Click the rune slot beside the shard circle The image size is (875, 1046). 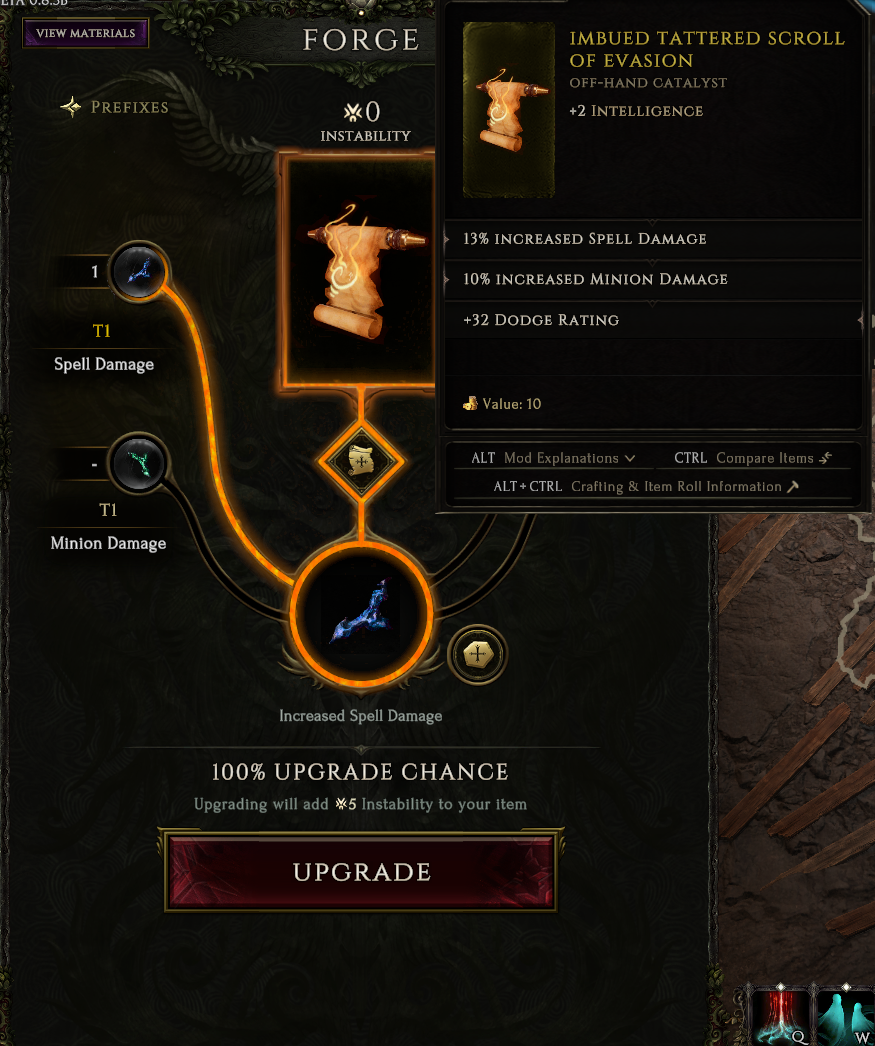click(x=478, y=654)
